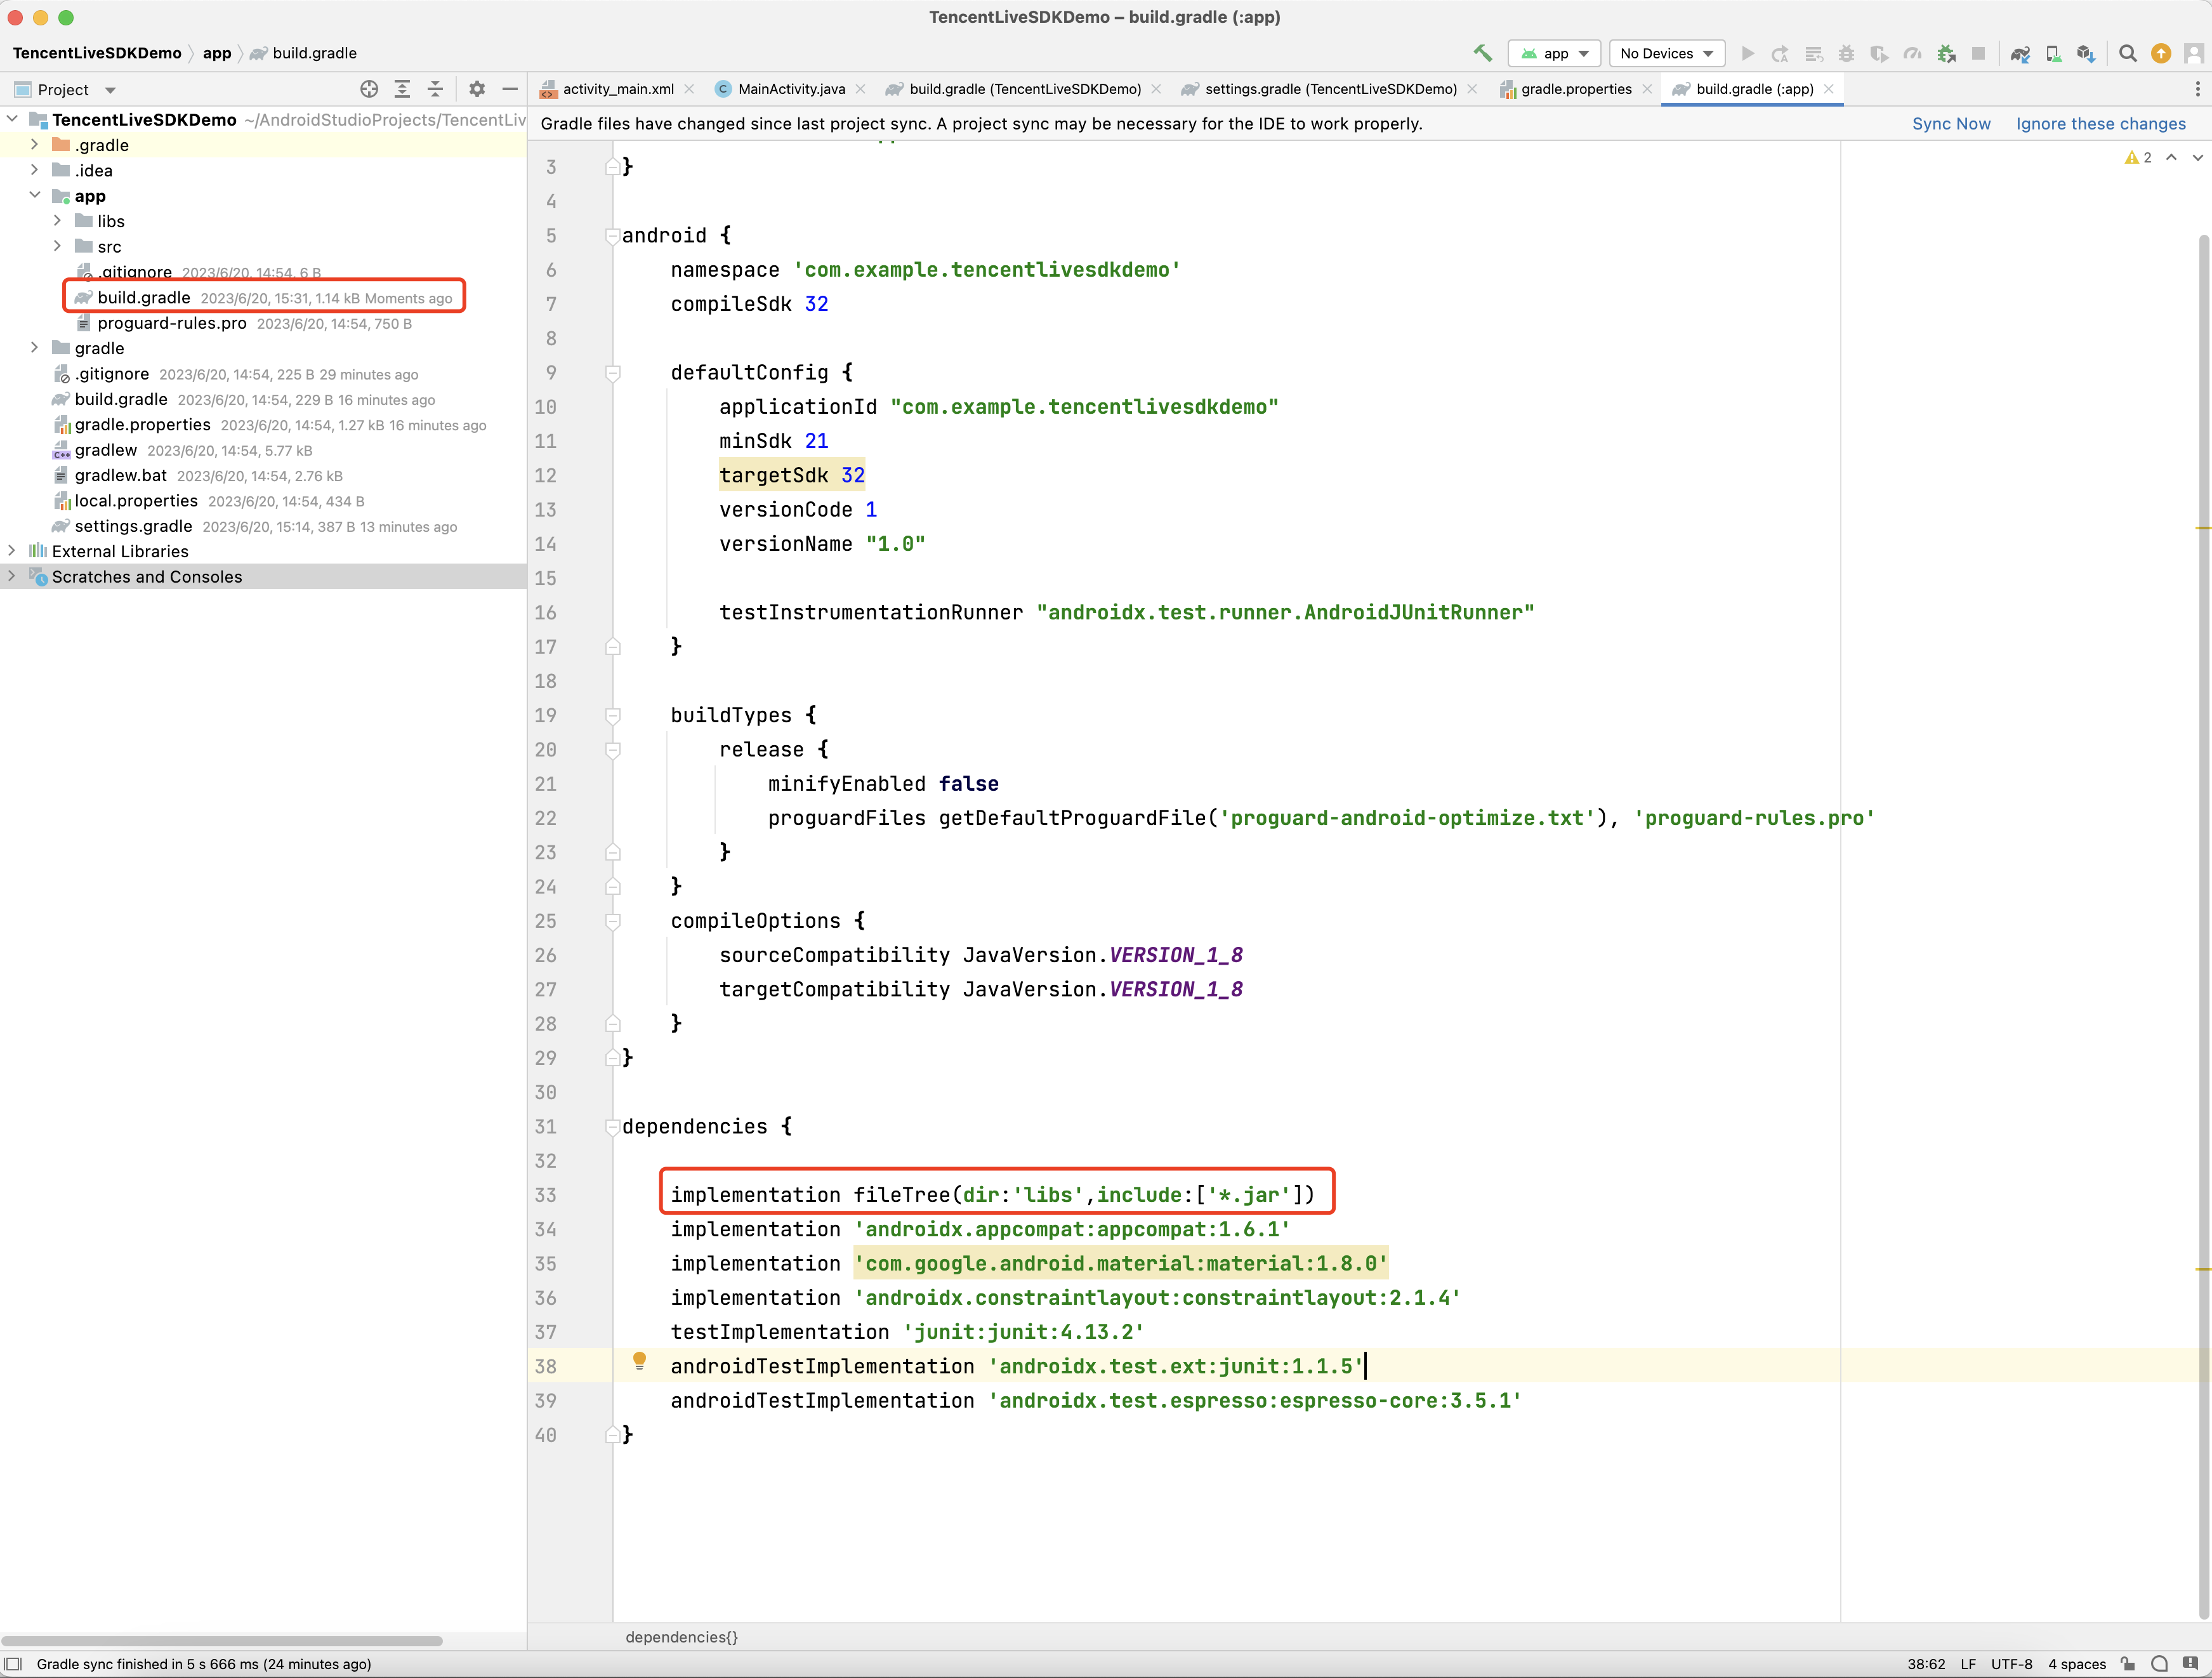Click the Search Everywhere magnifier icon
This screenshot has height=1678, width=2212.
pyautogui.click(x=2127, y=53)
